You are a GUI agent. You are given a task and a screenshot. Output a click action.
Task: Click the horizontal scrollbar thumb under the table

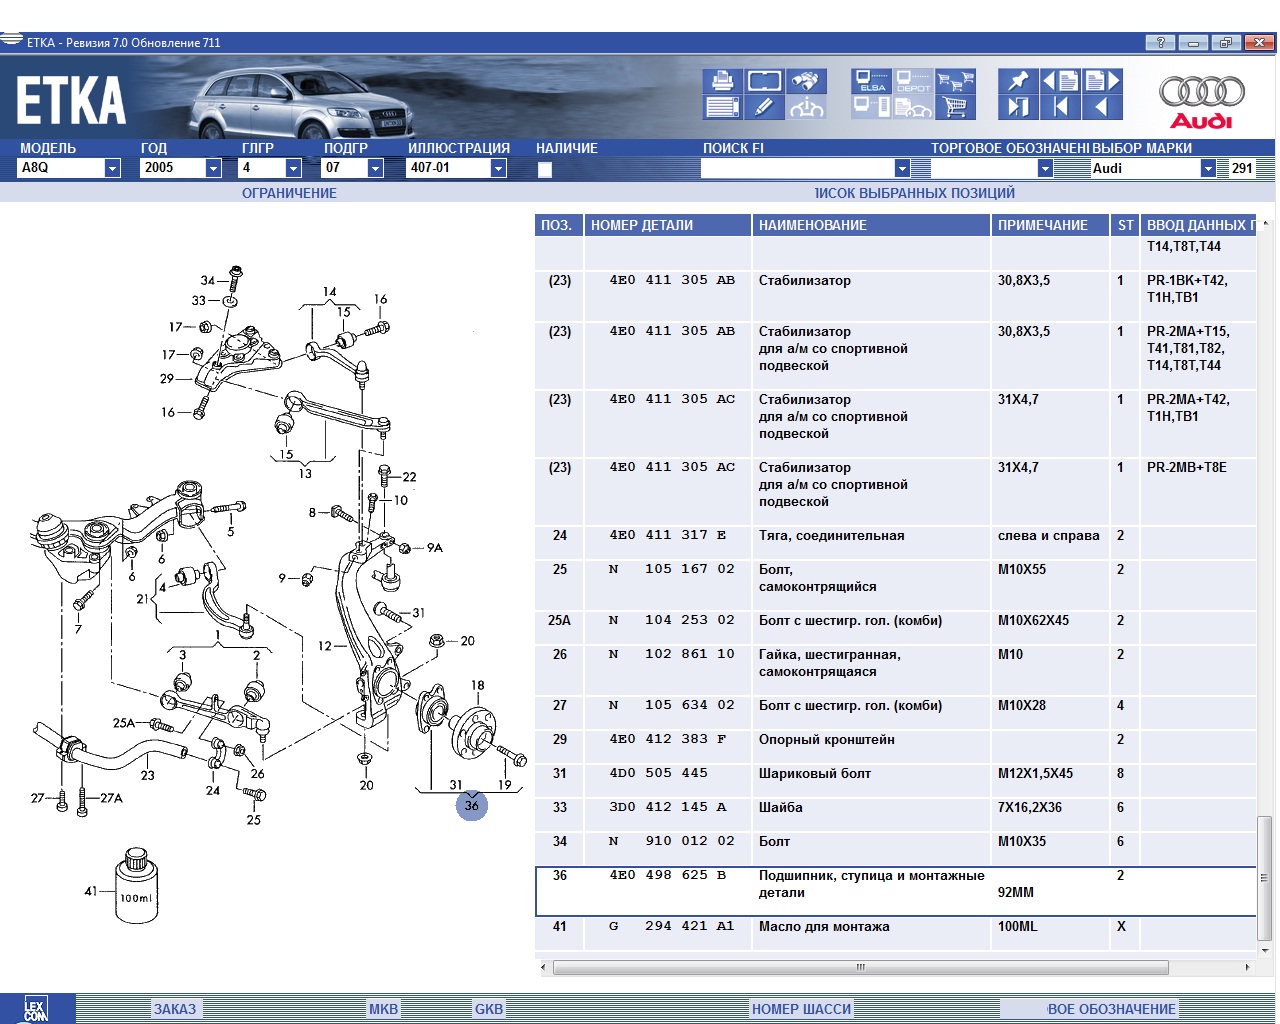point(860,967)
